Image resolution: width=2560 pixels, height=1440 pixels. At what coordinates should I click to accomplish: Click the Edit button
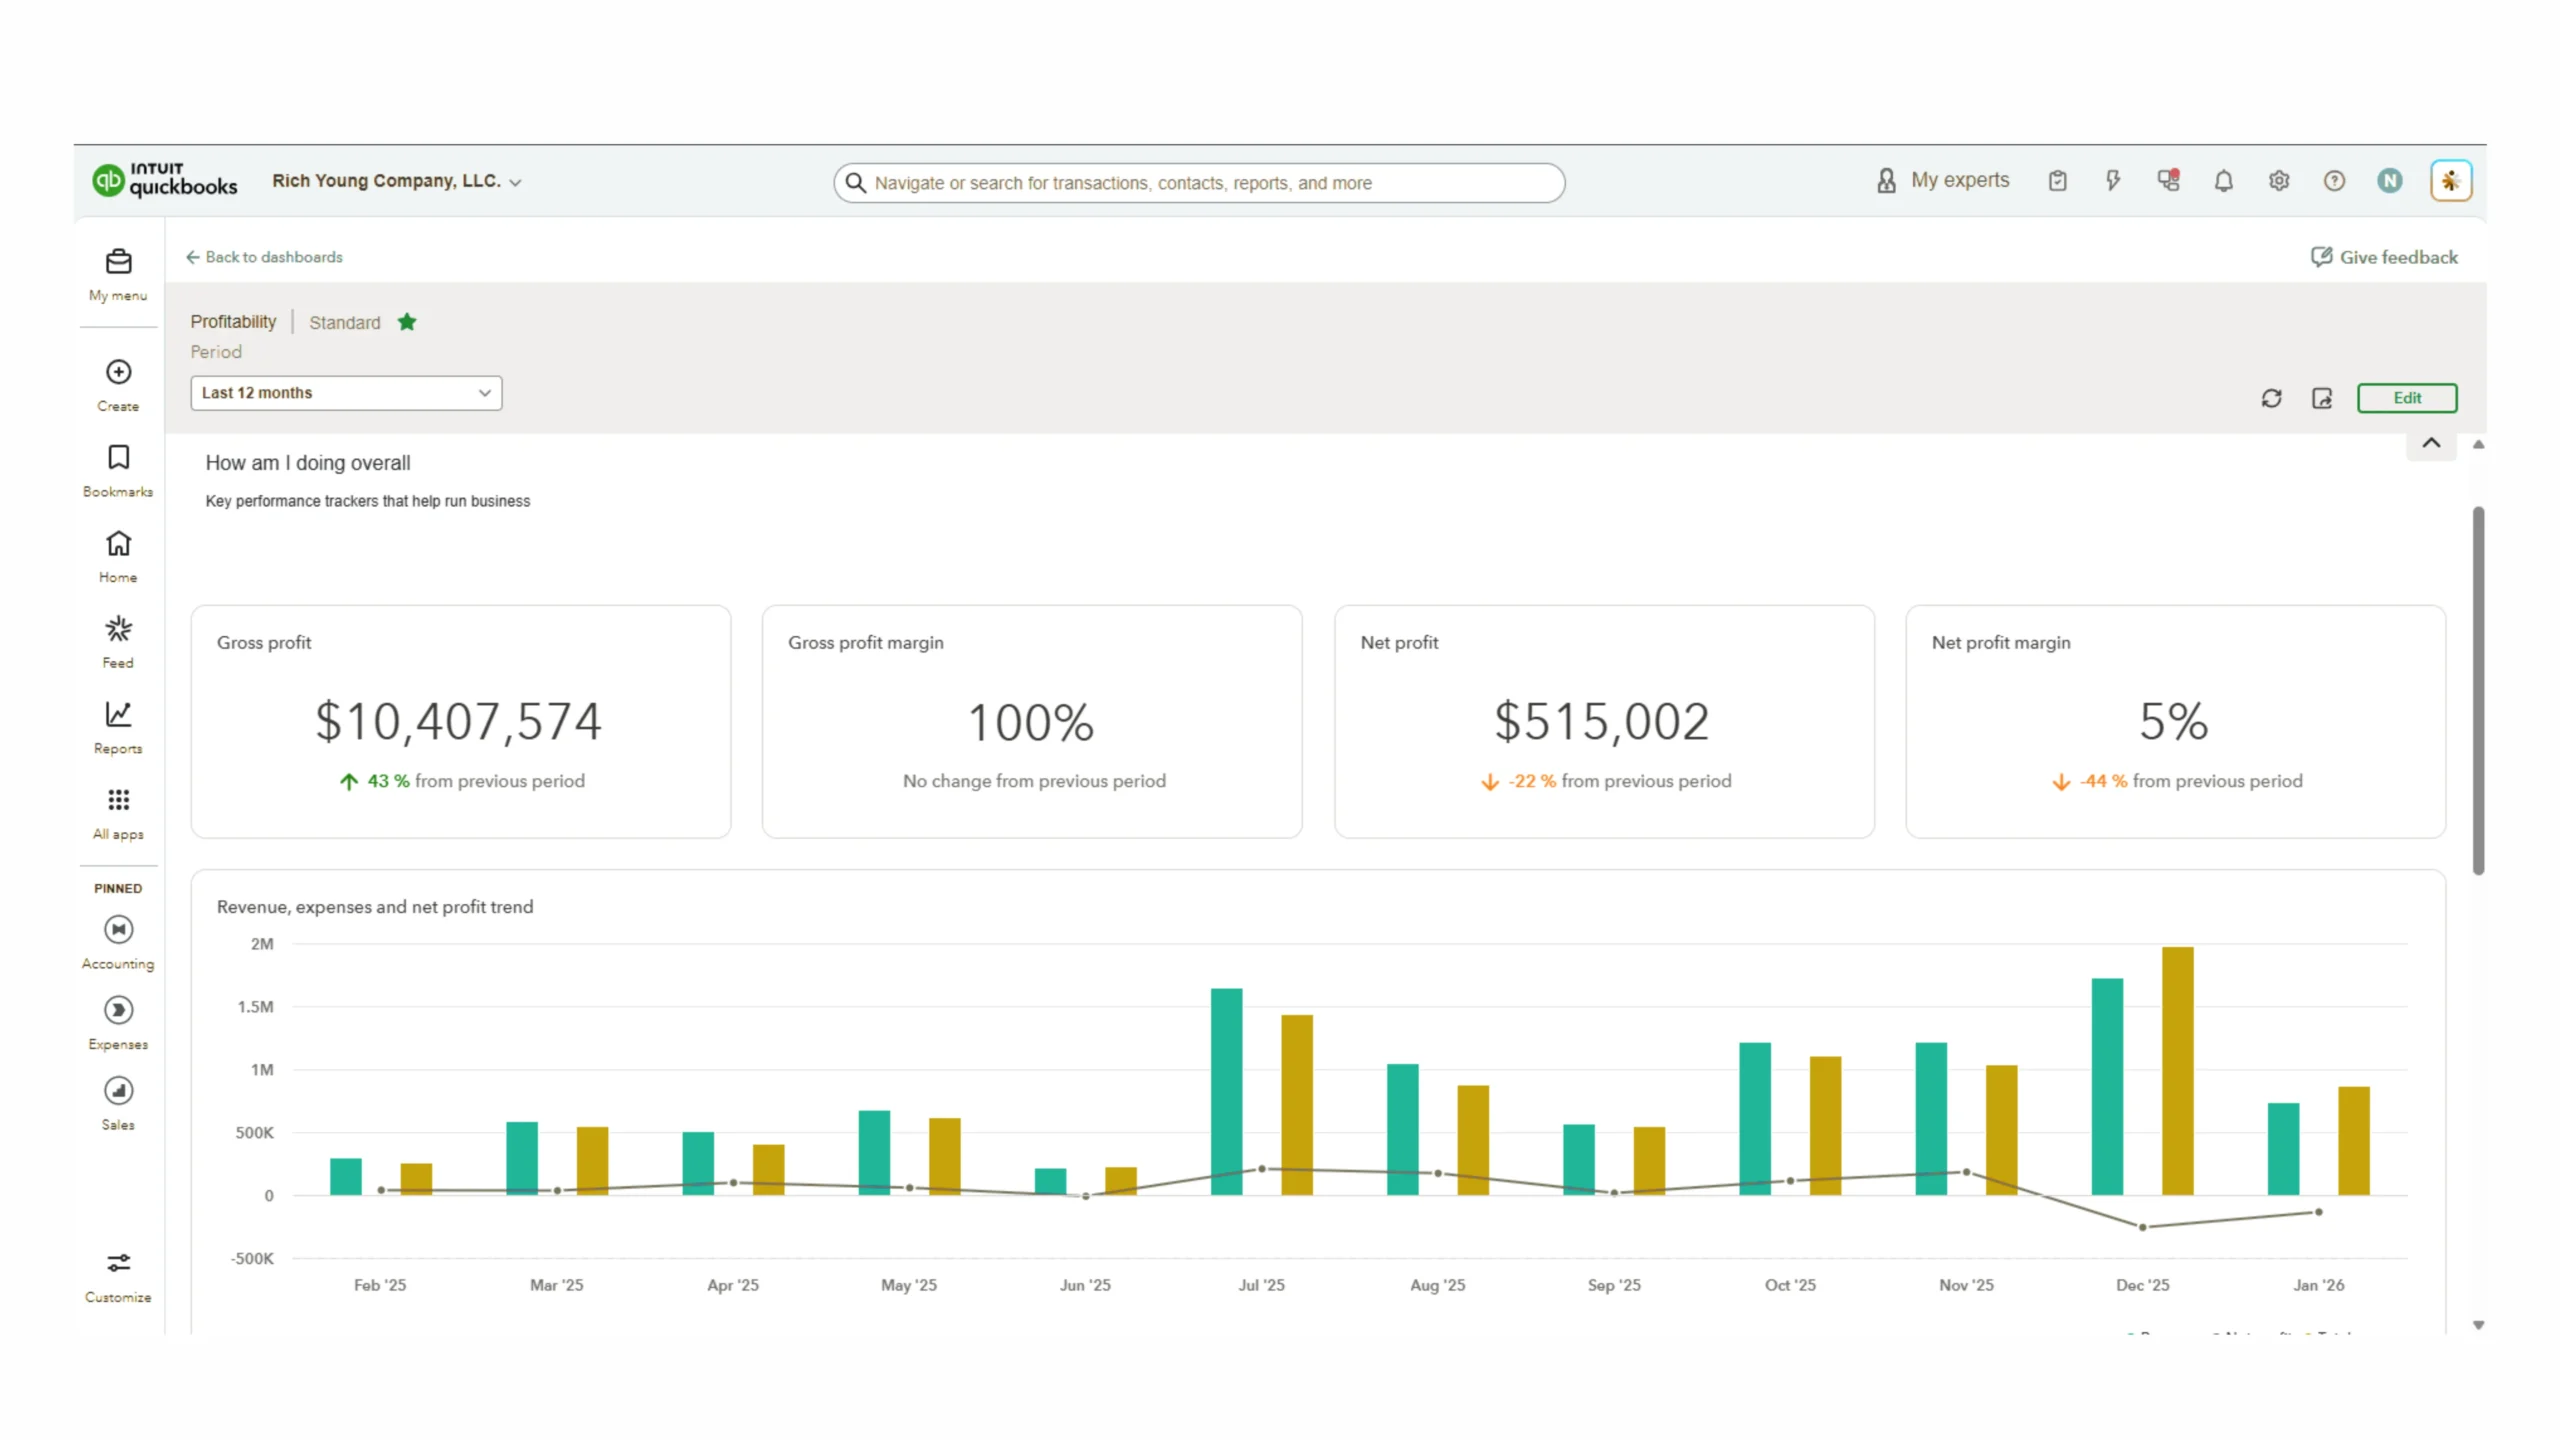click(x=2406, y=398)
